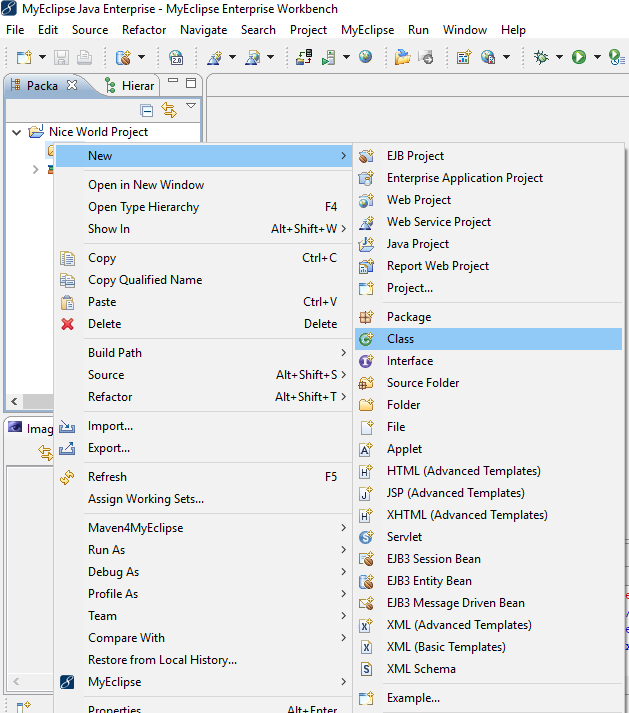Image resolution: width=629 pixels, height=713 pixels.
Task: Select New in the context menu
Action: click(204, 156)
